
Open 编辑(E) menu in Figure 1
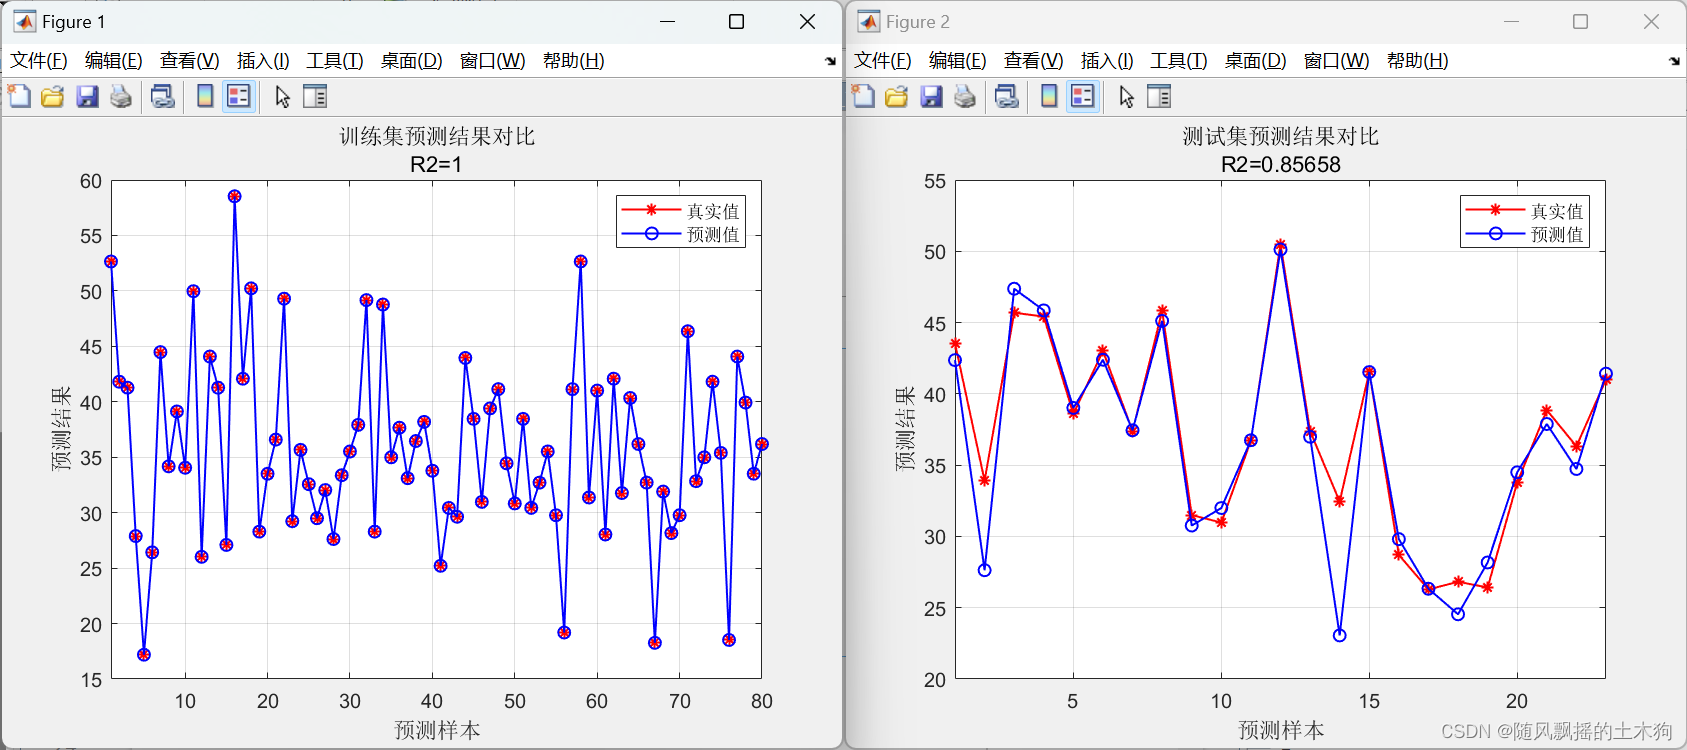(x=114, y=61)
